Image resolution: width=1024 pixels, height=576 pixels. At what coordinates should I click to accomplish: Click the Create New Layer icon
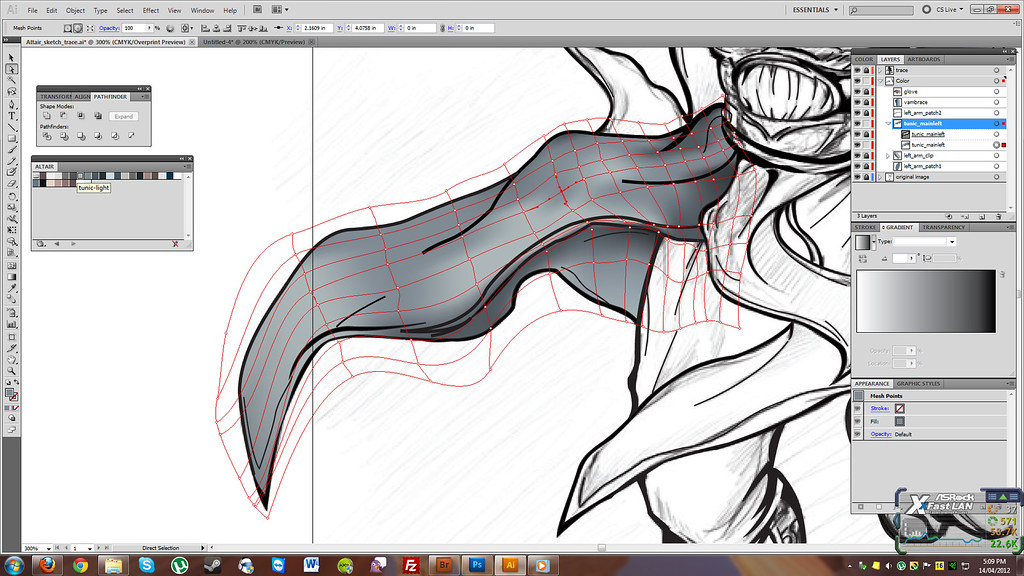[x=983, y=216]
